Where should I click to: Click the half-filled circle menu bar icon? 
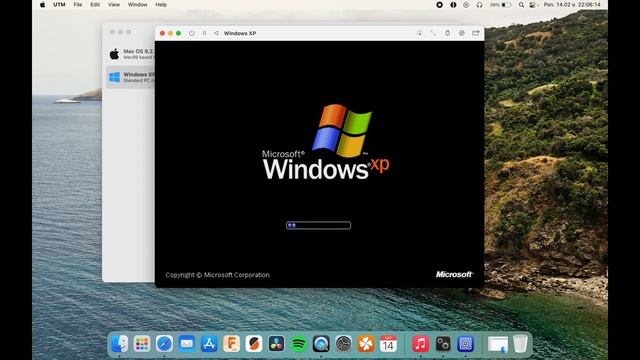pyautogui.click(x=453, y=5)
